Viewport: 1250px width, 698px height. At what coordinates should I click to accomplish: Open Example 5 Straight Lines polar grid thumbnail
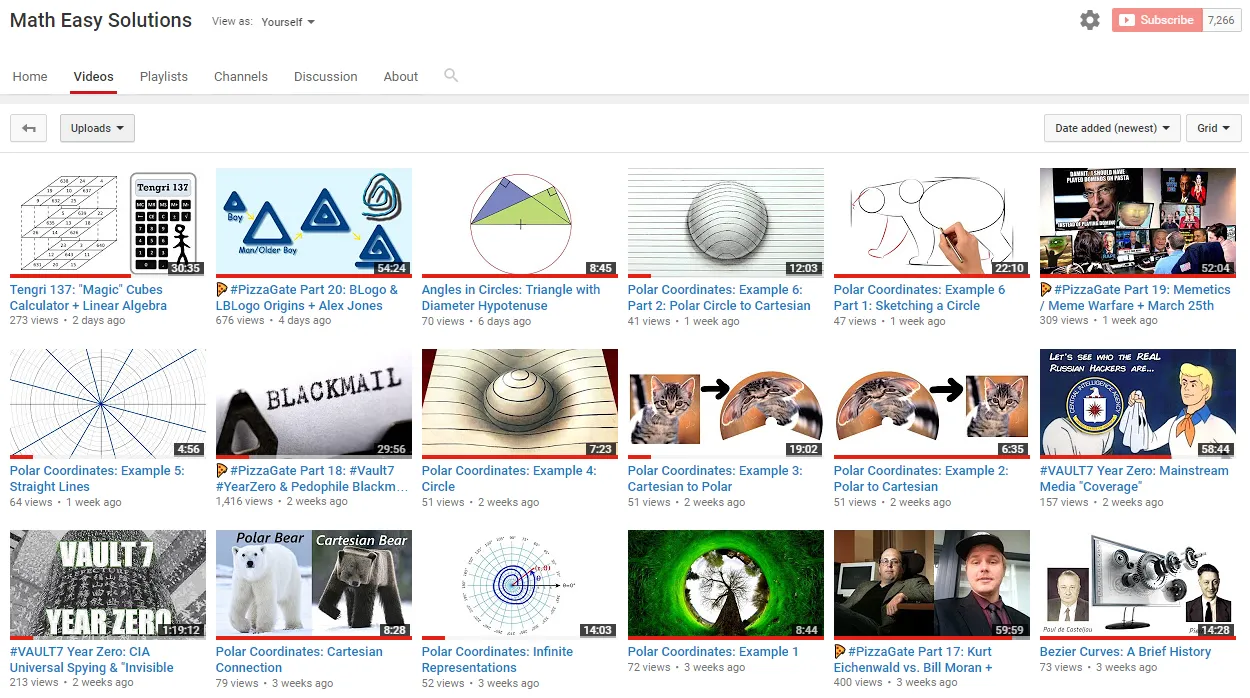point(108,403)
